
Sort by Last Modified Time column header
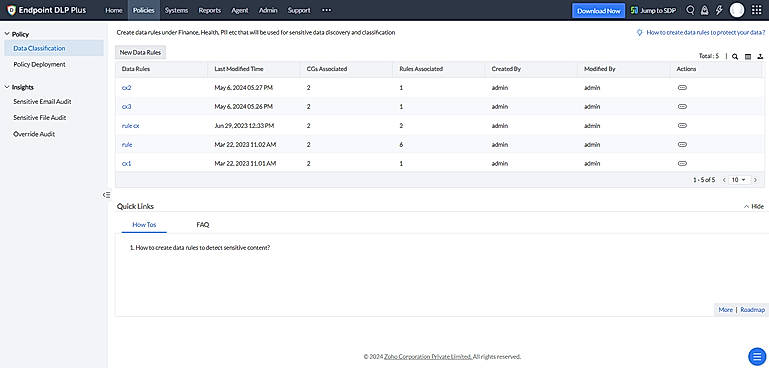tap(239, 69)
